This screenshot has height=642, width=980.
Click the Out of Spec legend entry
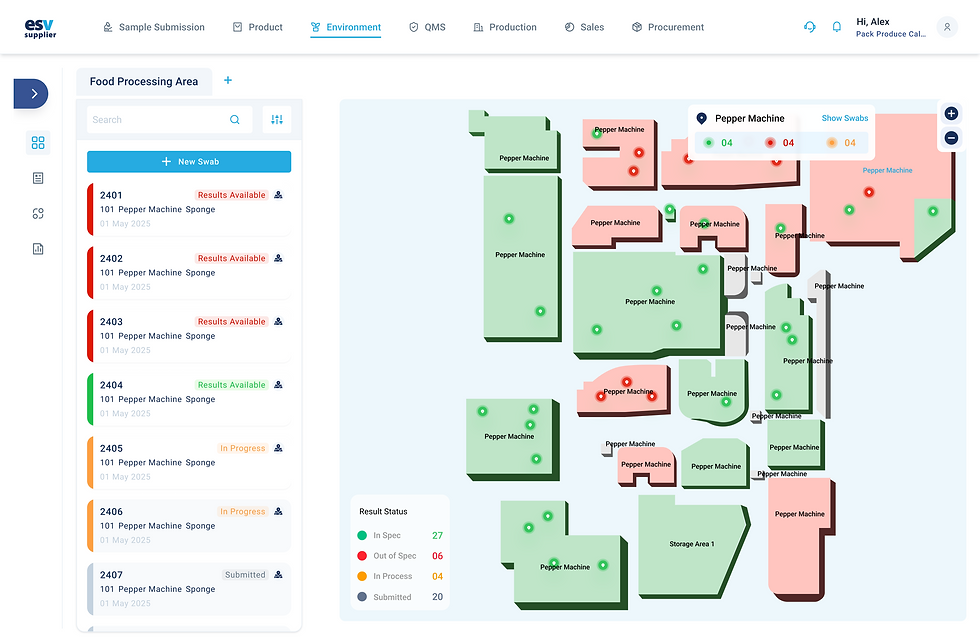(x=400, y=556)
